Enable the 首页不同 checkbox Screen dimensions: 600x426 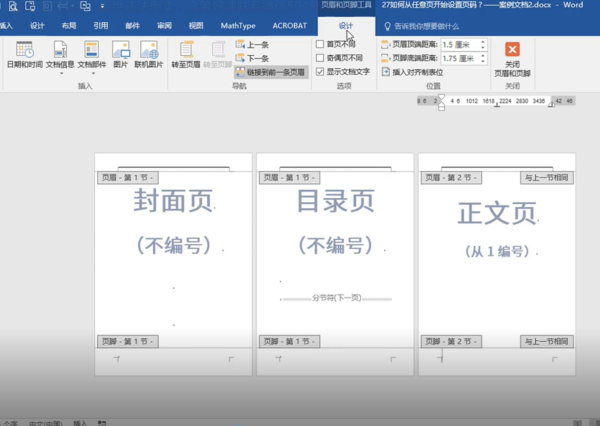pyautogui.click(x=320, y=44)
